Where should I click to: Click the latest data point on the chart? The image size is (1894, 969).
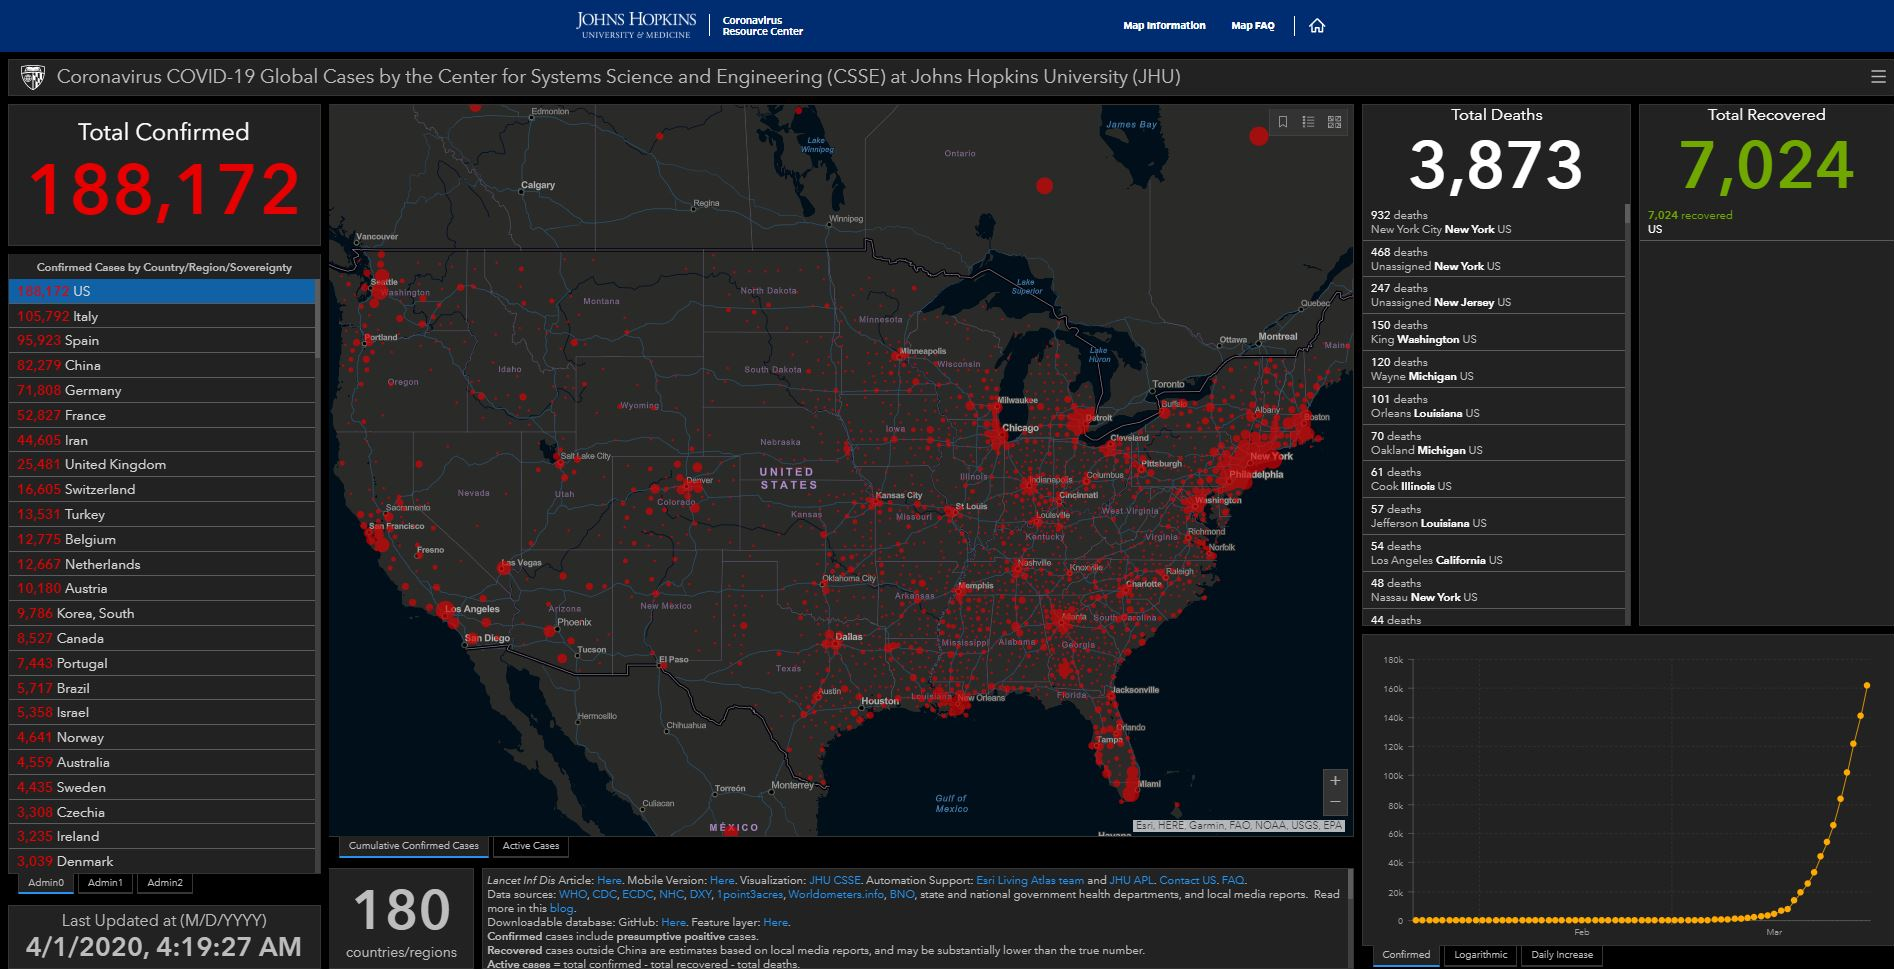point(1867,685)
